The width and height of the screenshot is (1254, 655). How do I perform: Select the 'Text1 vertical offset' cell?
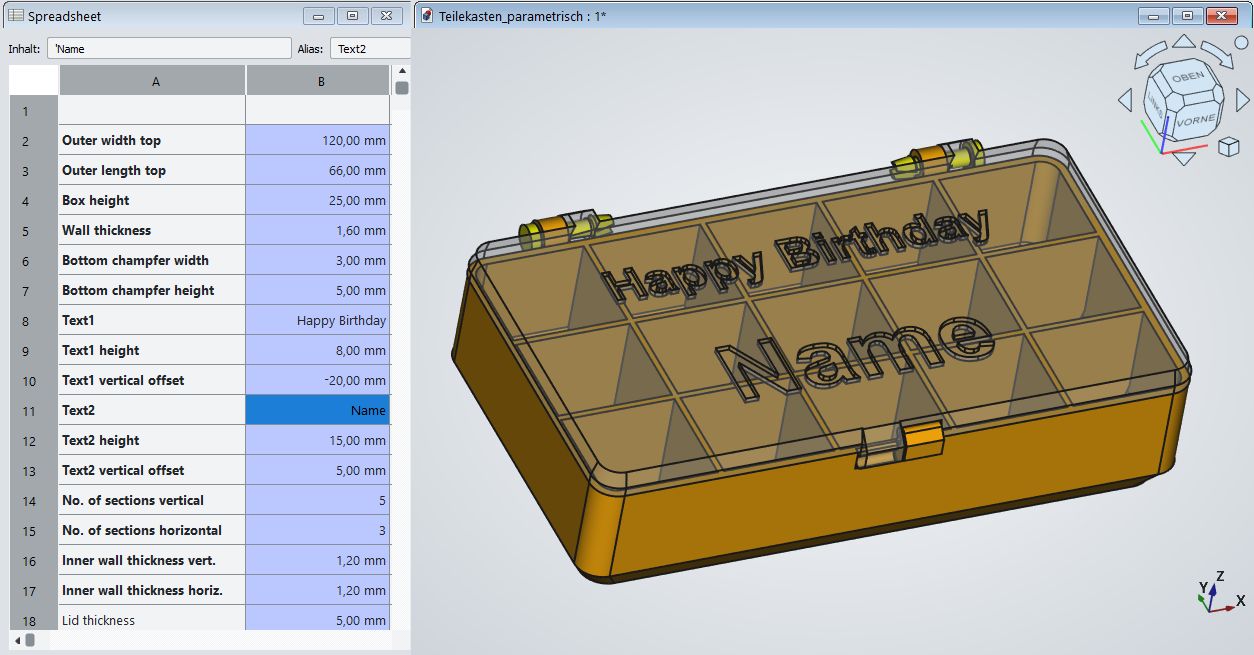[x=152, y=380]
